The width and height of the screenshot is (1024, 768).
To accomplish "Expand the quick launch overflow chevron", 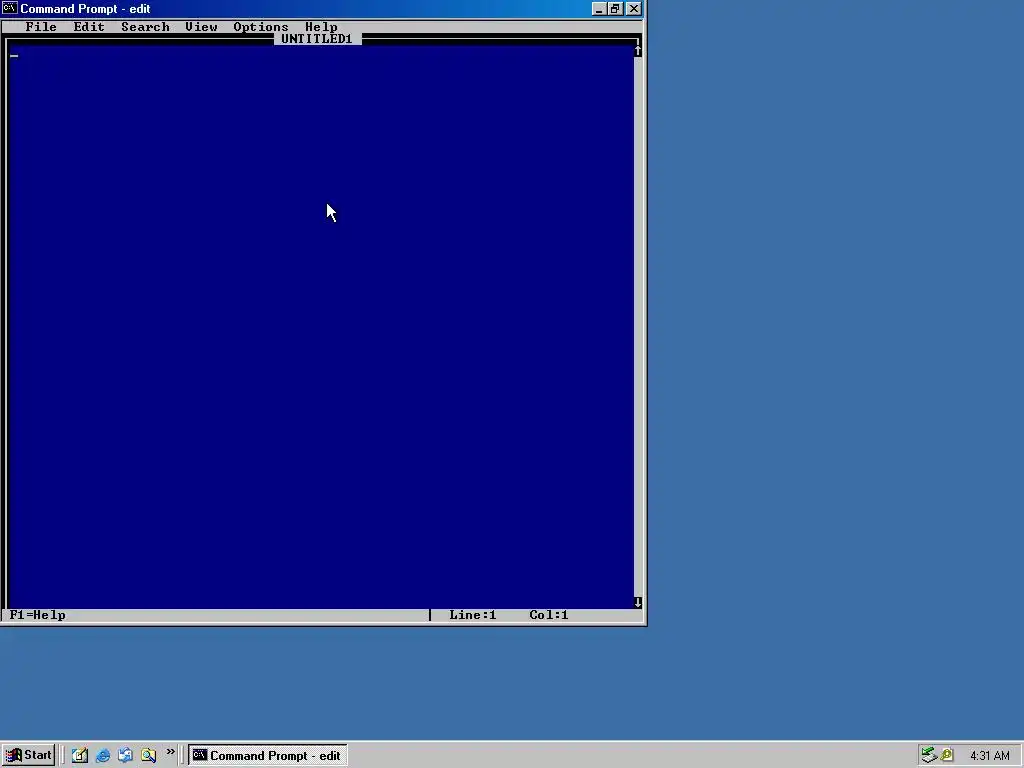I will [170, 752].
